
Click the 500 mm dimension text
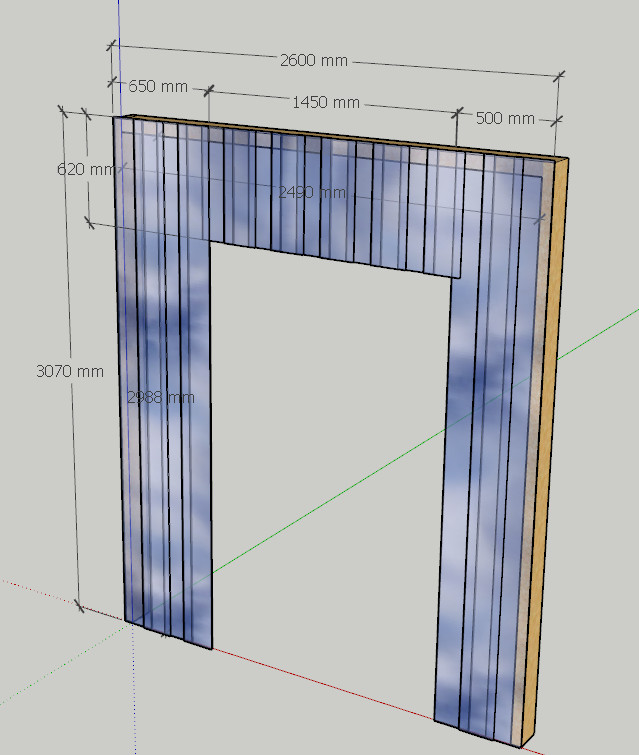coord(505,118)
